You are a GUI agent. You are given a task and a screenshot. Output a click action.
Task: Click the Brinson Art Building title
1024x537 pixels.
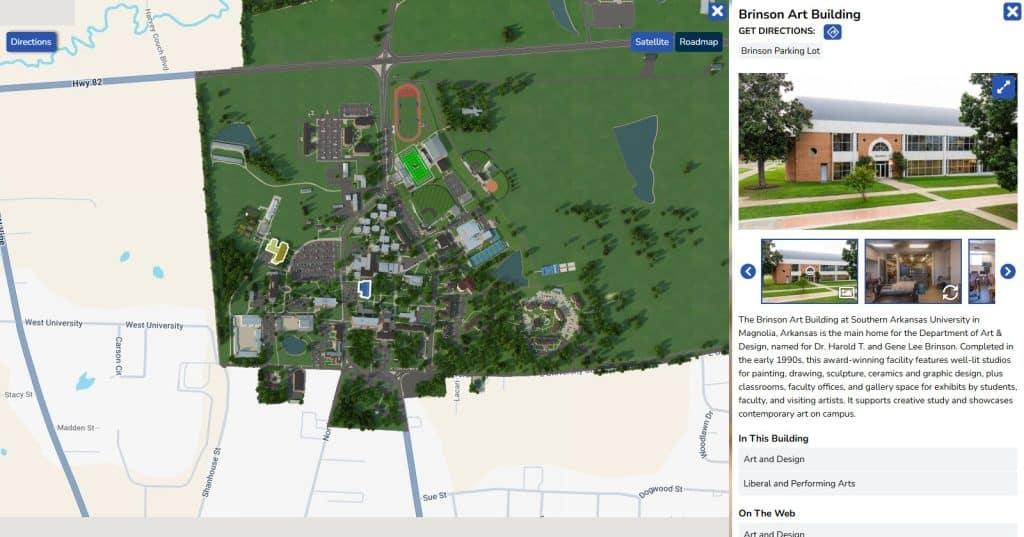(799, 14)
